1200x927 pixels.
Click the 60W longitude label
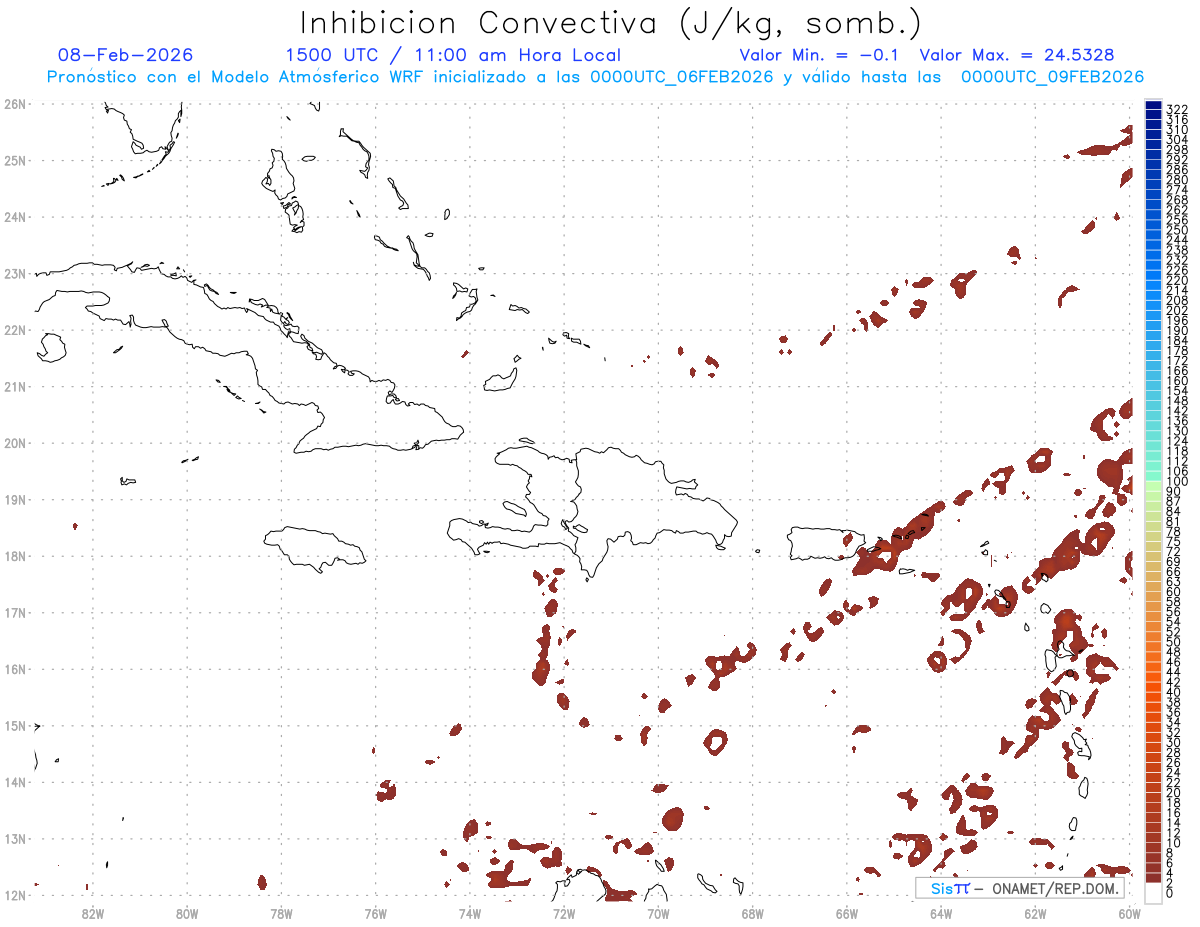(x=1130, y=913)
